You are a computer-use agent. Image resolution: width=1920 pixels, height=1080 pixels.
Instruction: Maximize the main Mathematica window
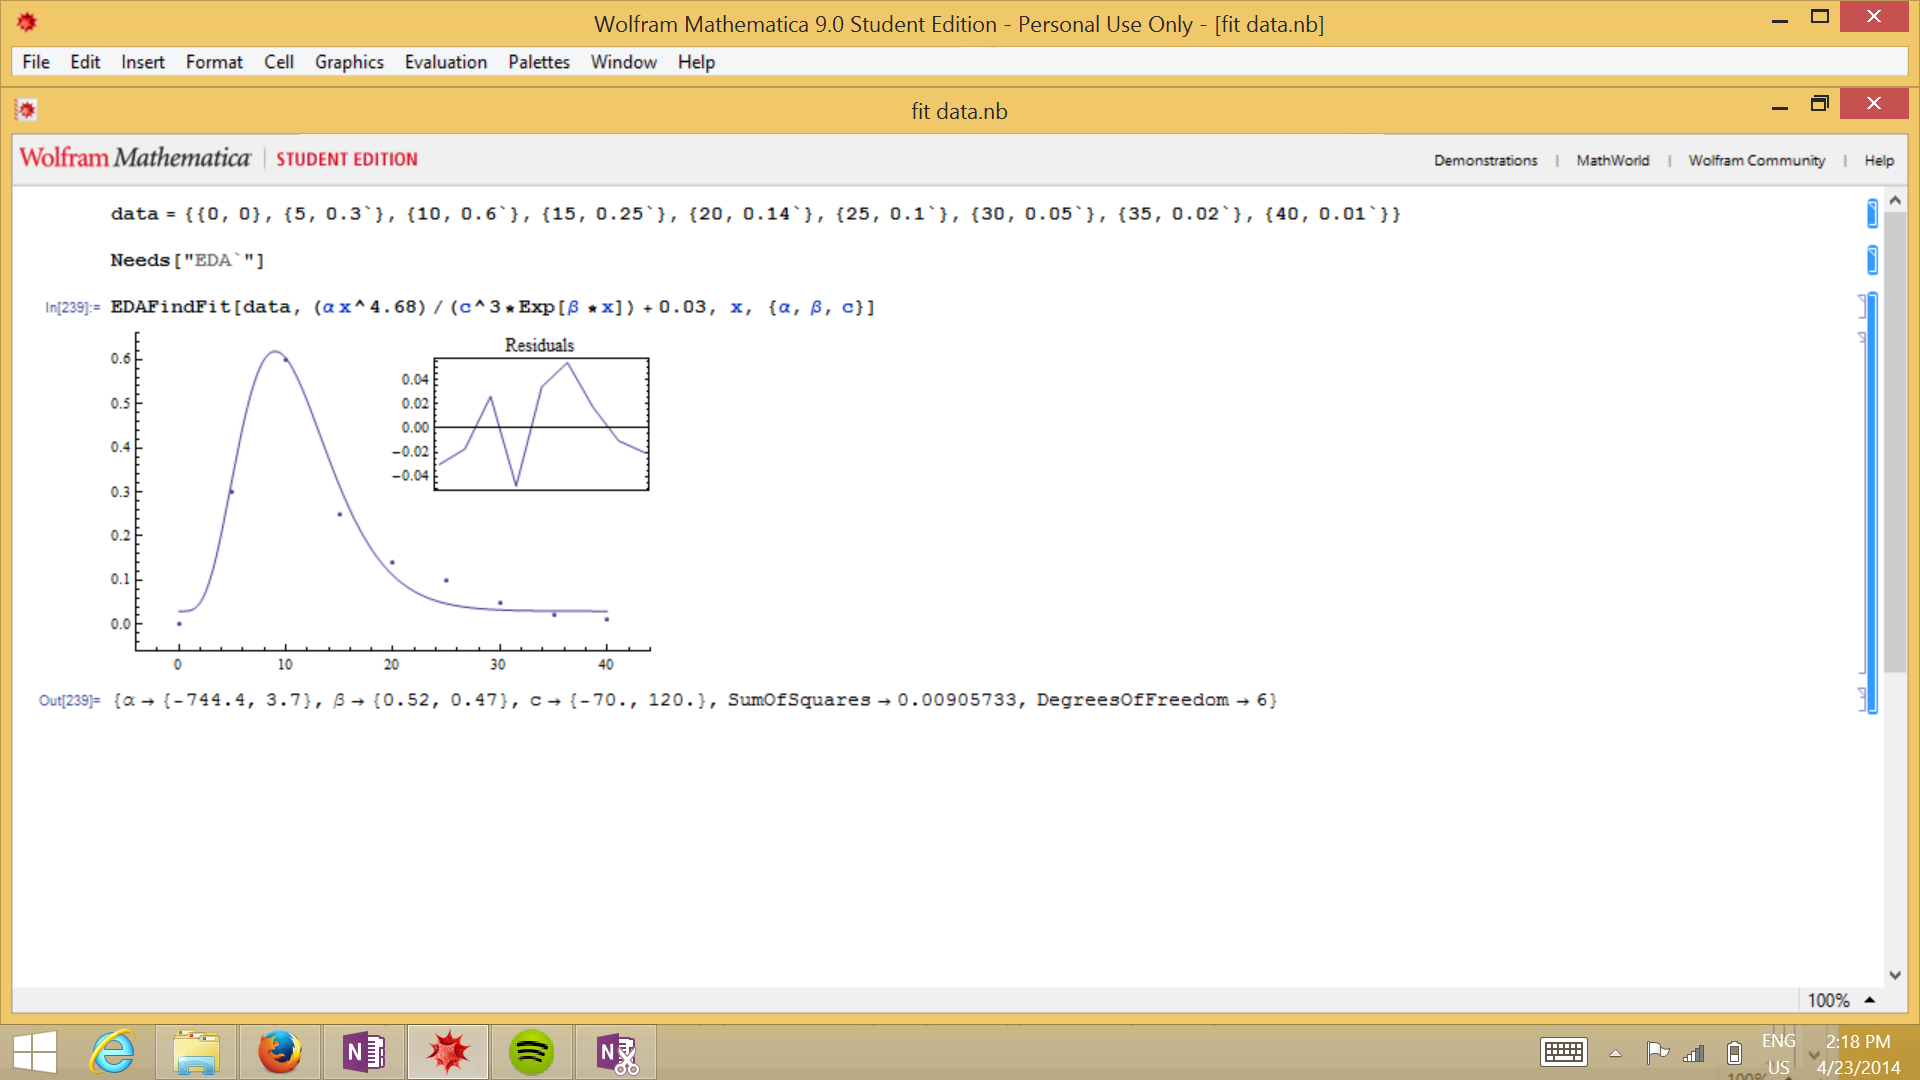point(1820,17)
